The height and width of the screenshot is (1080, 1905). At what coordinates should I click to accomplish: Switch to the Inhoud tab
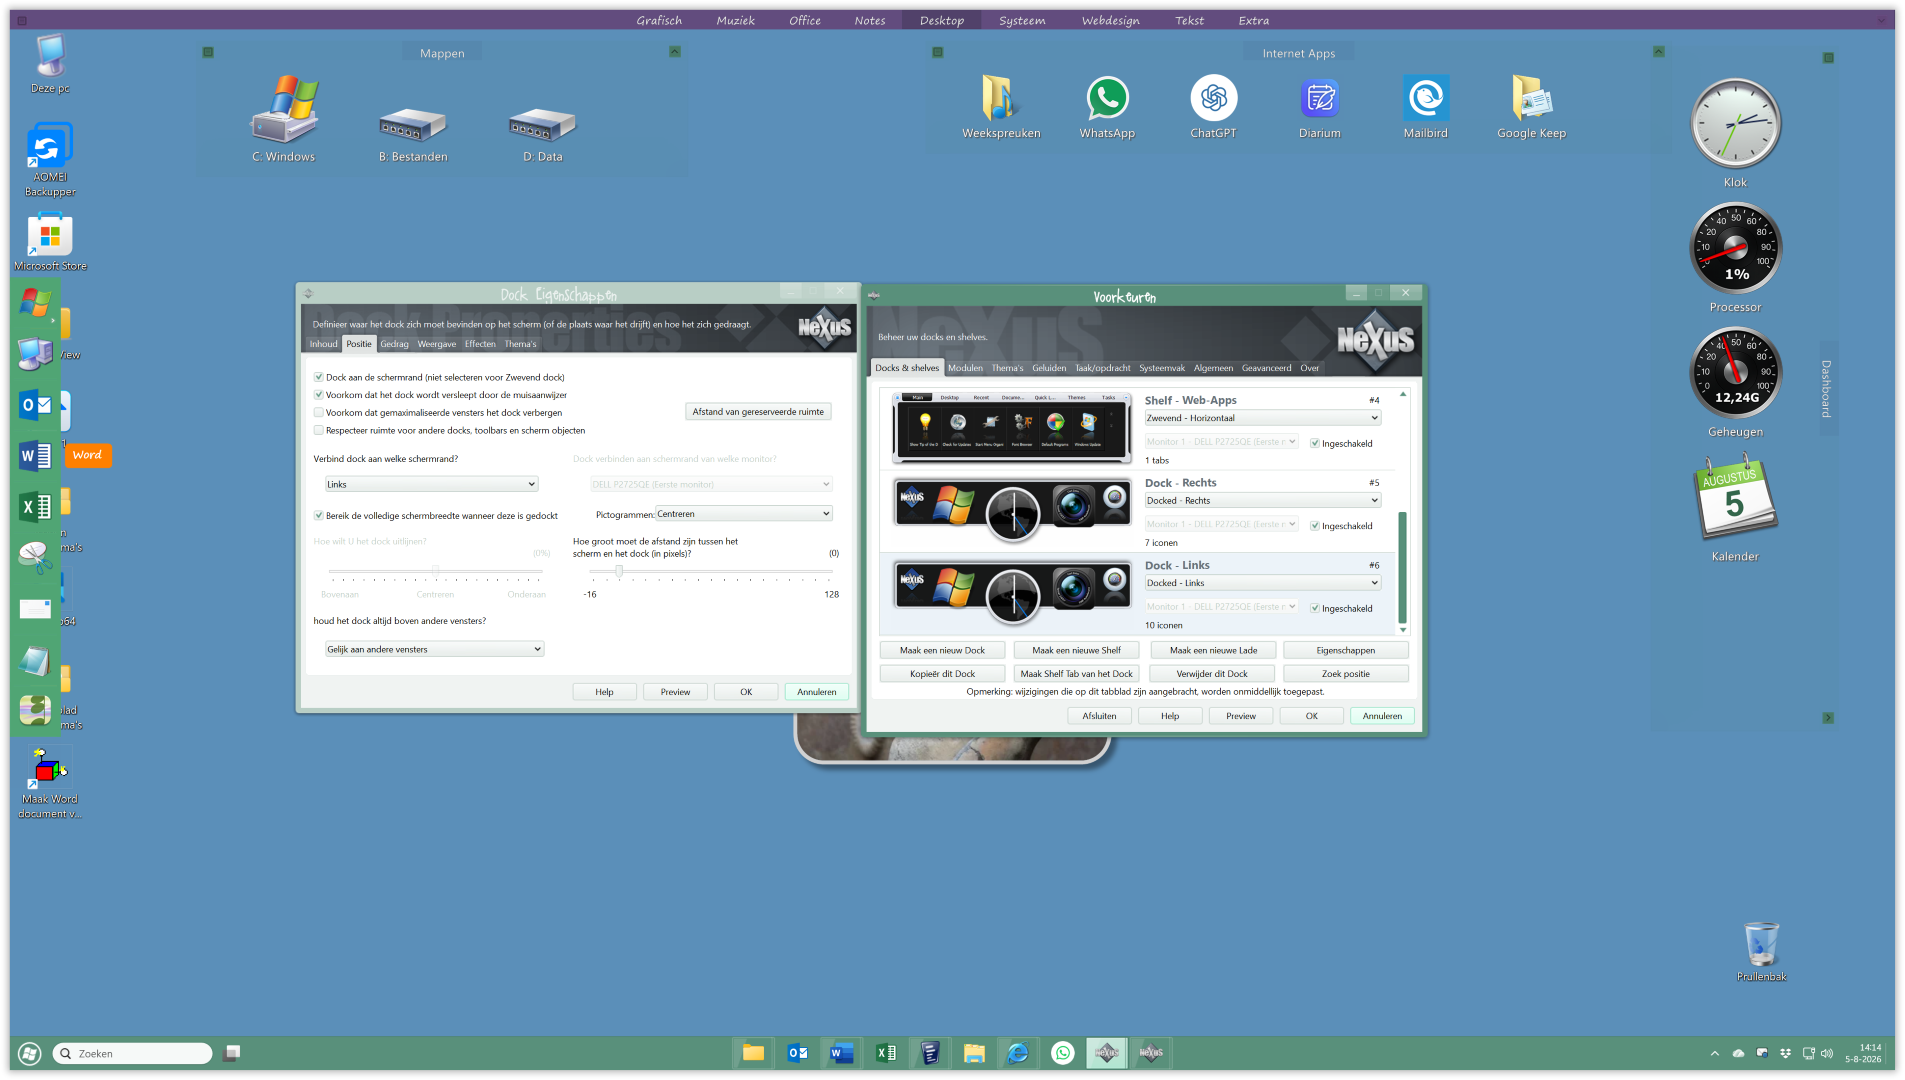[323, 344]
